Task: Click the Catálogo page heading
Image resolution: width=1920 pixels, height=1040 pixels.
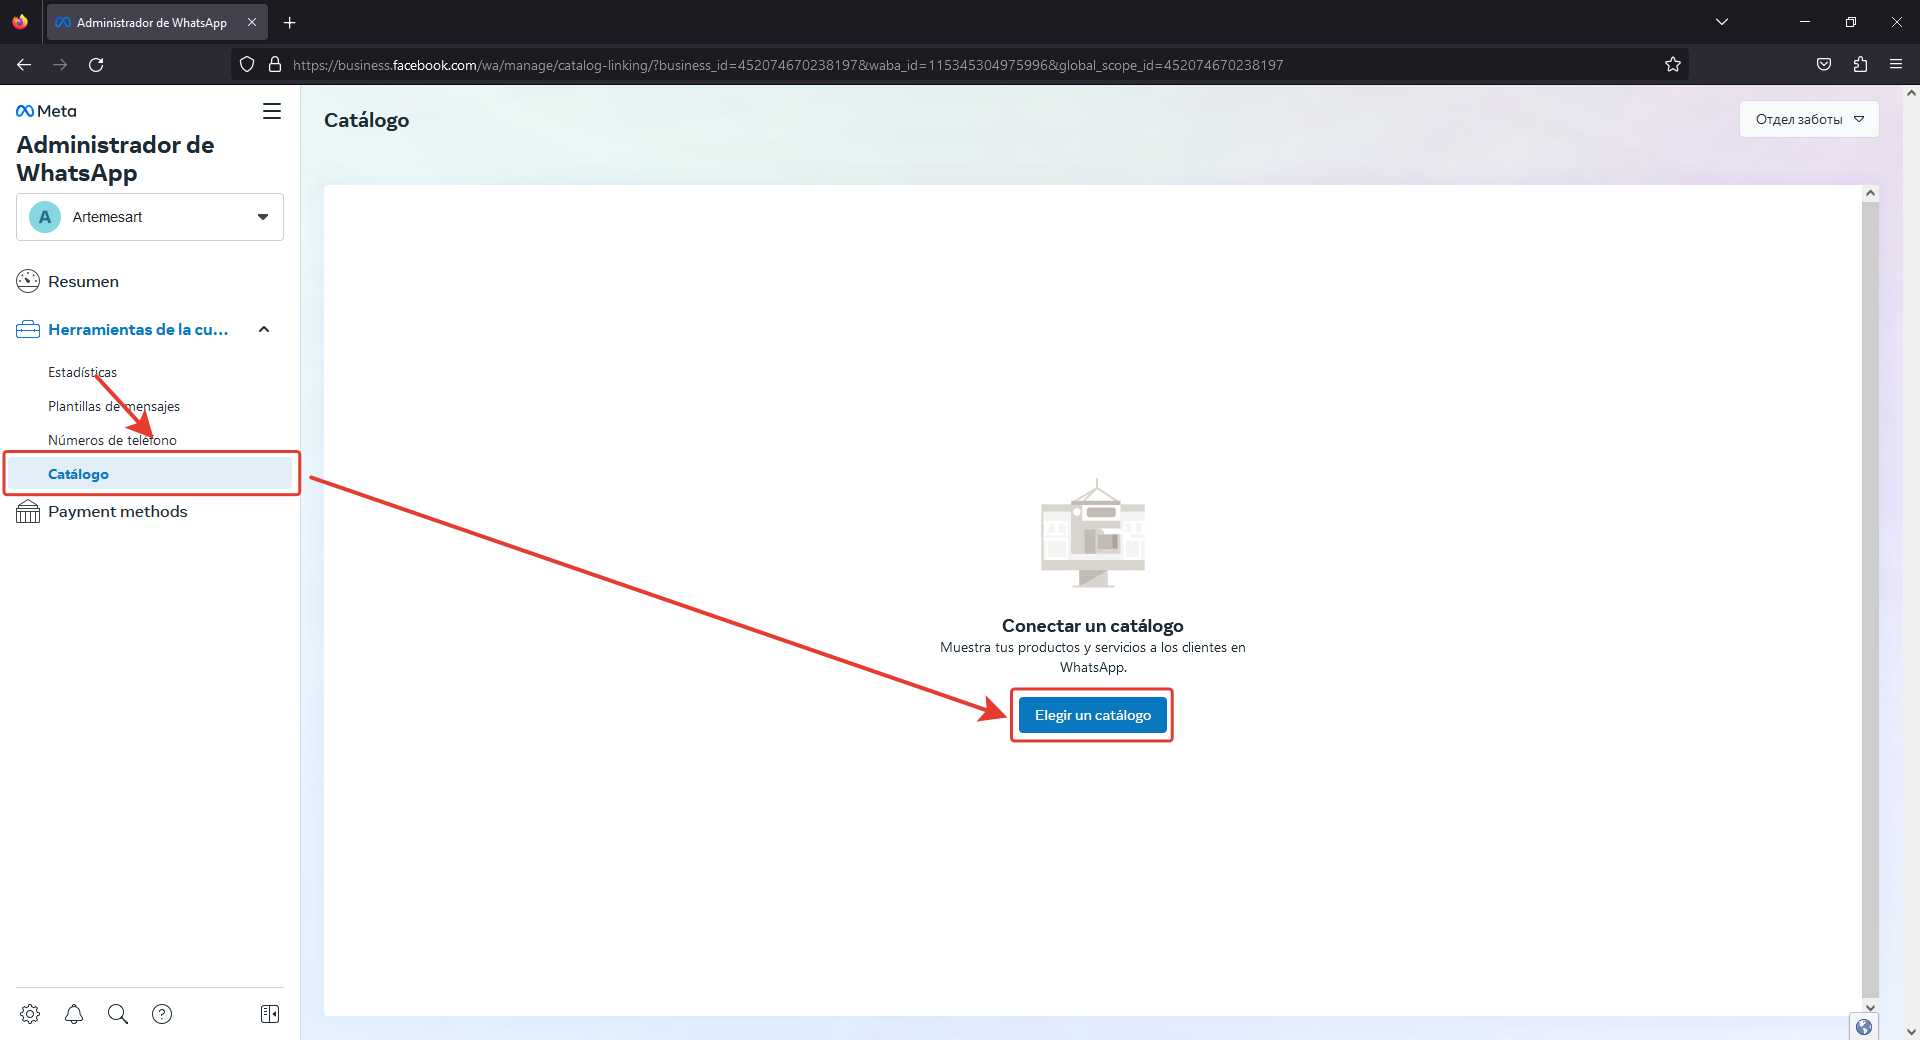Action: coord(366,120)
